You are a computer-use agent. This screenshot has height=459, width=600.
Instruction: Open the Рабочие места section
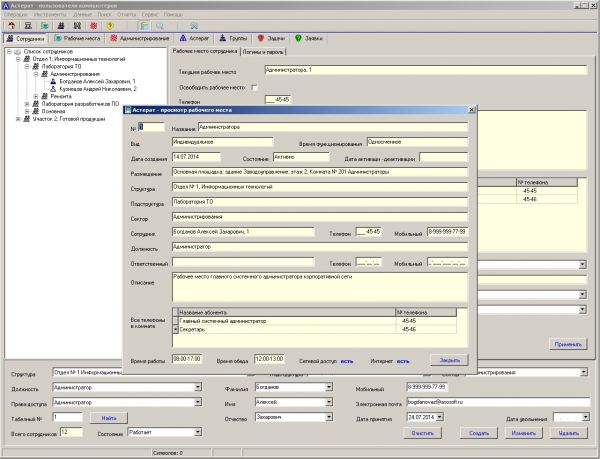[x=80, y=38]
